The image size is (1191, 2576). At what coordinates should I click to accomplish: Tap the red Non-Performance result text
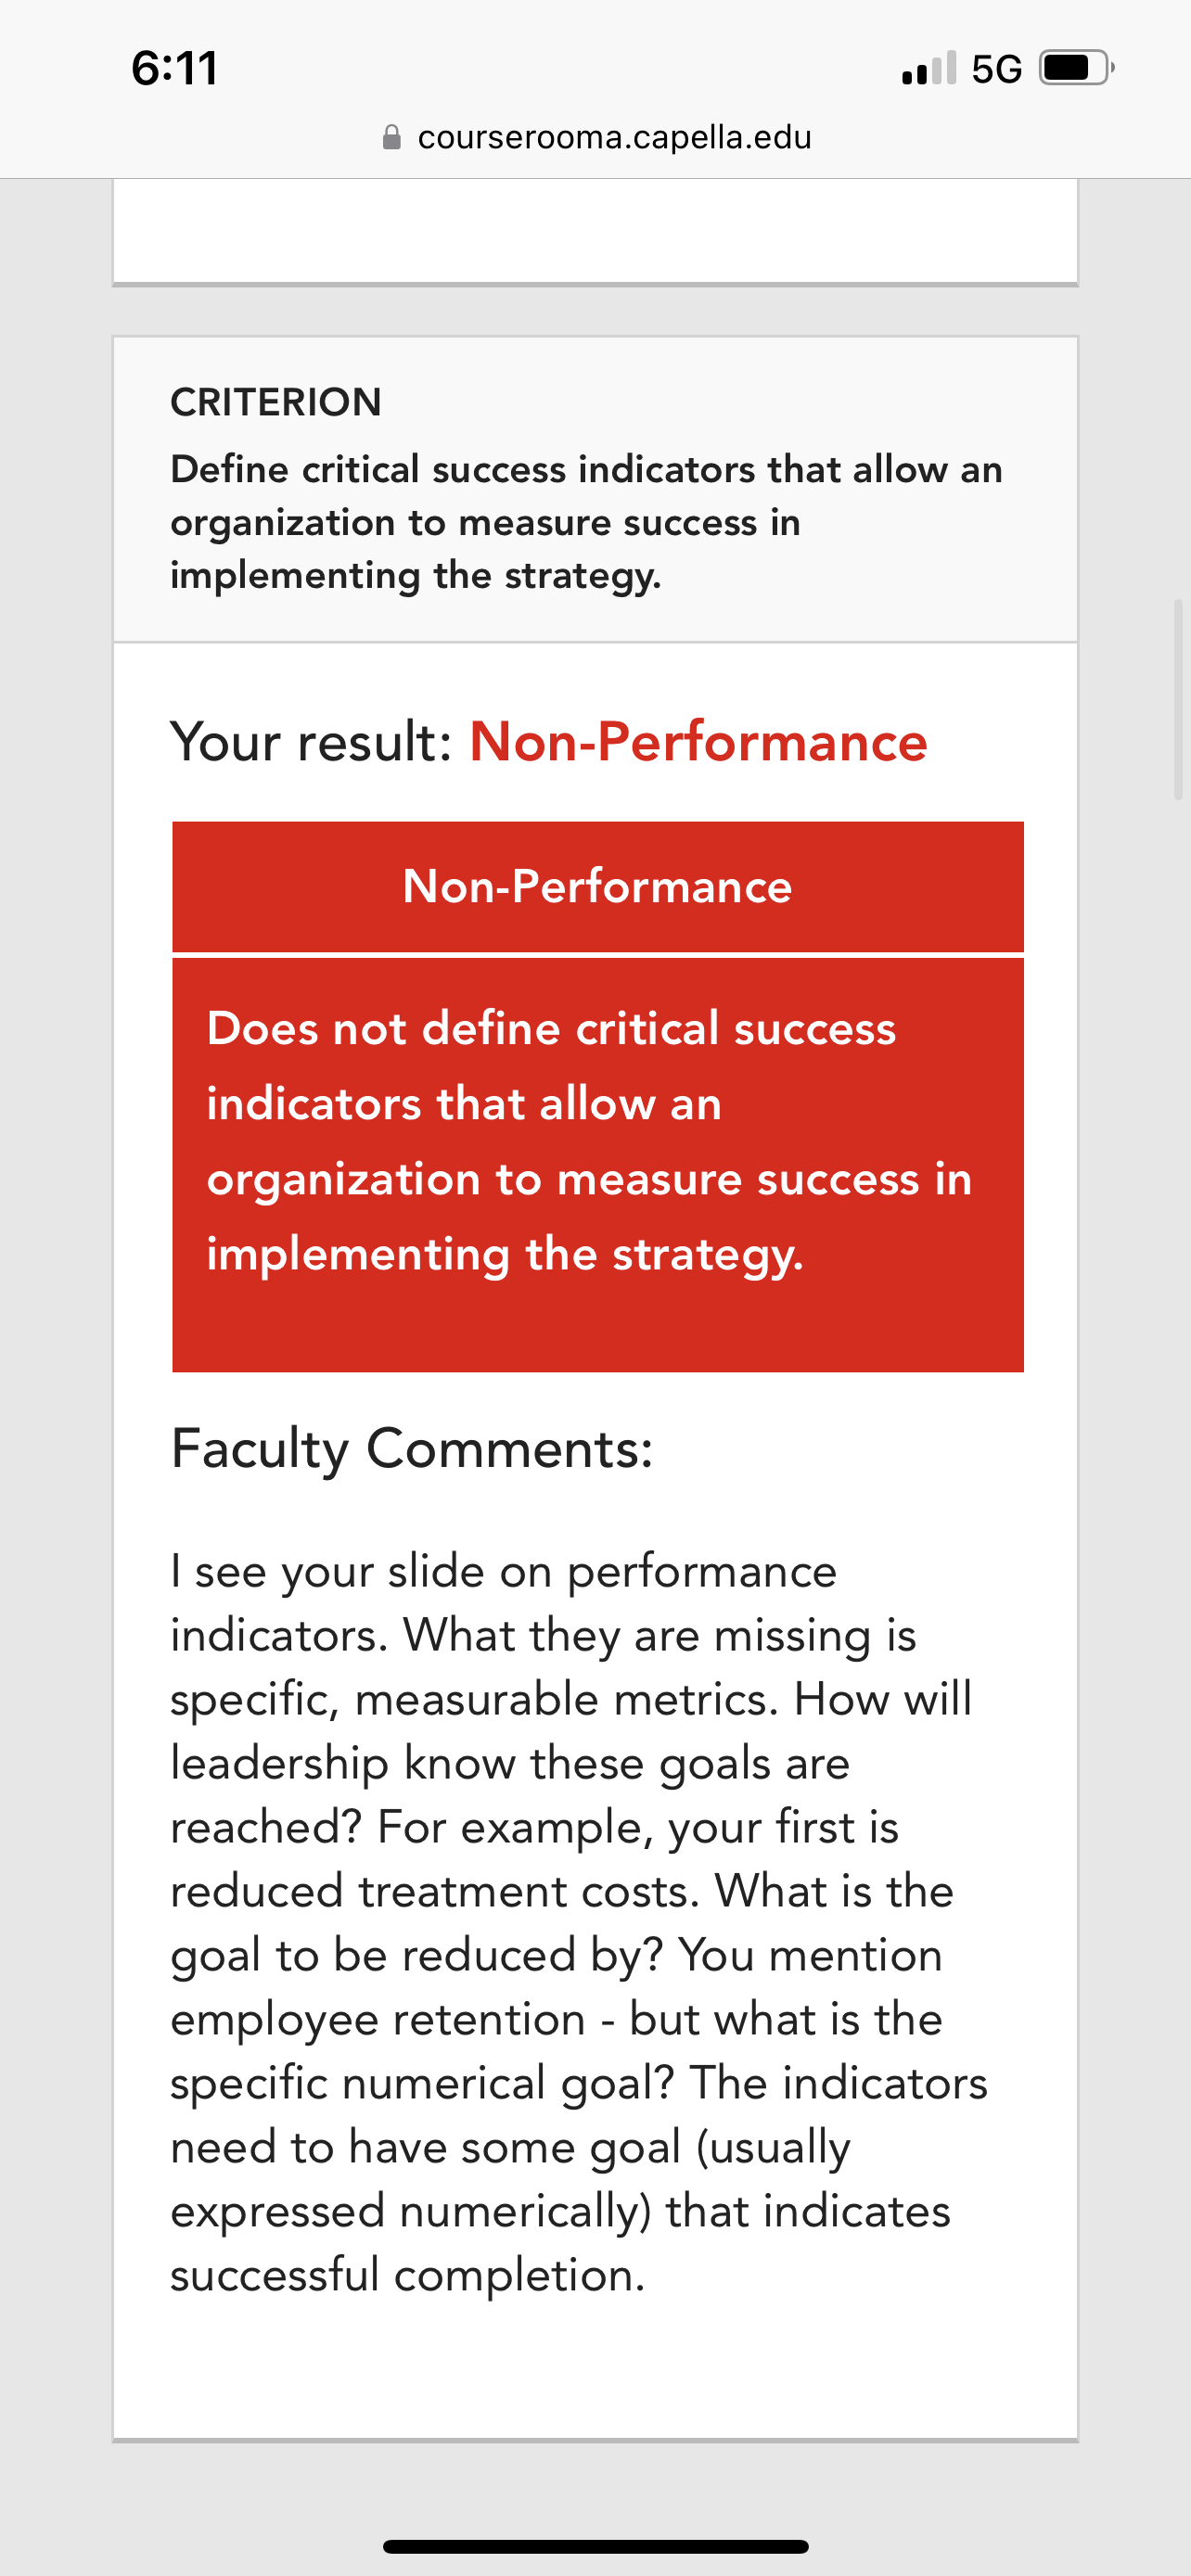[x=699, y=742]
